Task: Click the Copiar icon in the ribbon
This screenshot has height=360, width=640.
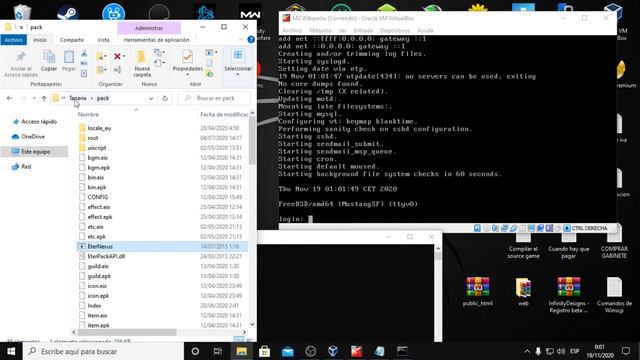Action: [x=49, y=57]
